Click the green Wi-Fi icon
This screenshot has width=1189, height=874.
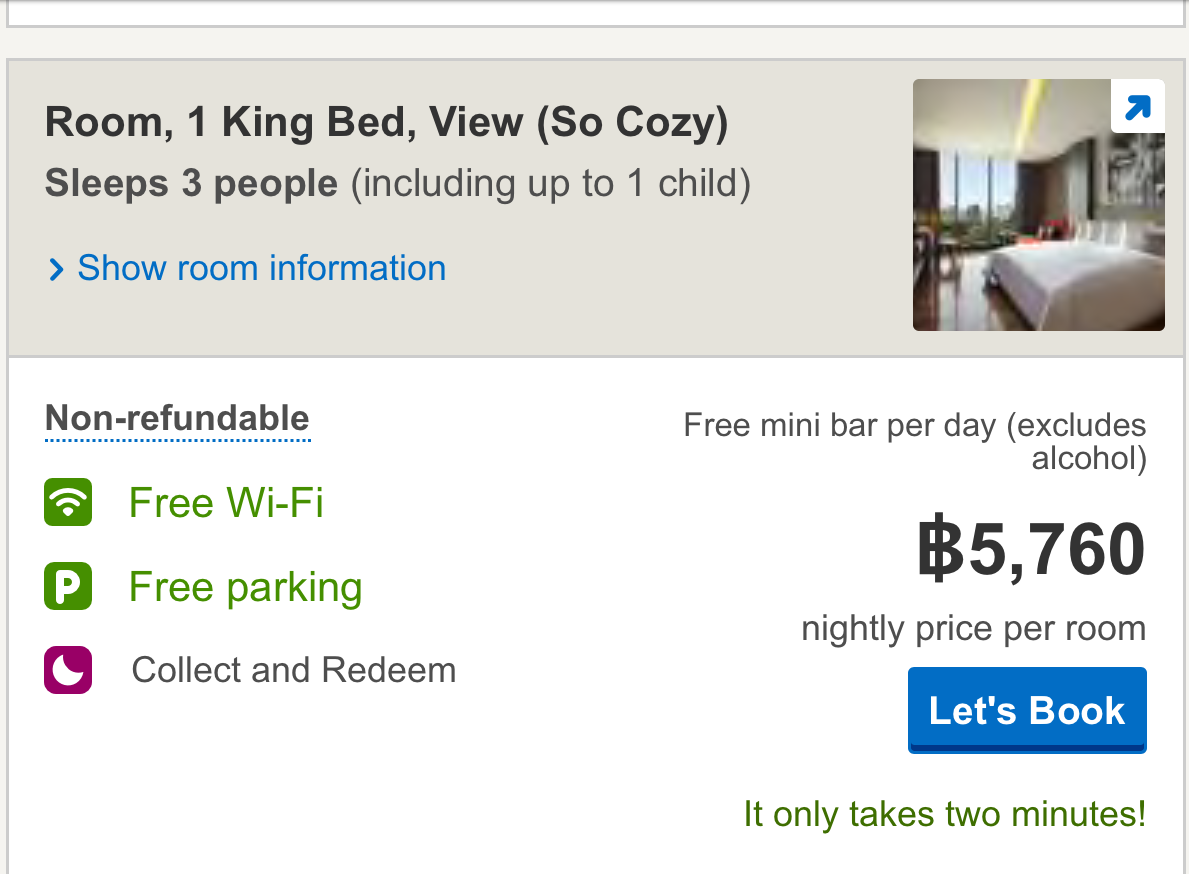click(68, 502)
